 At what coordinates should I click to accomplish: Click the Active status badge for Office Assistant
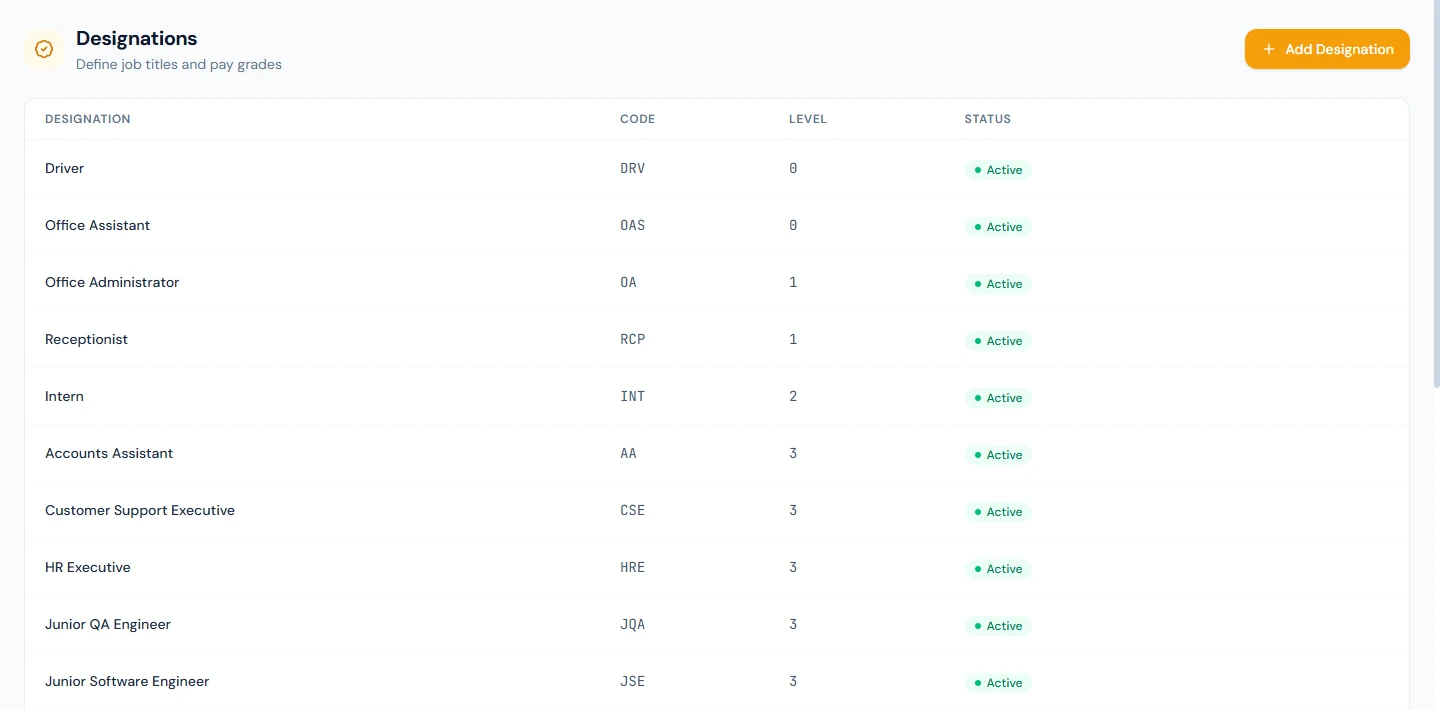click(x=998, y=227)
